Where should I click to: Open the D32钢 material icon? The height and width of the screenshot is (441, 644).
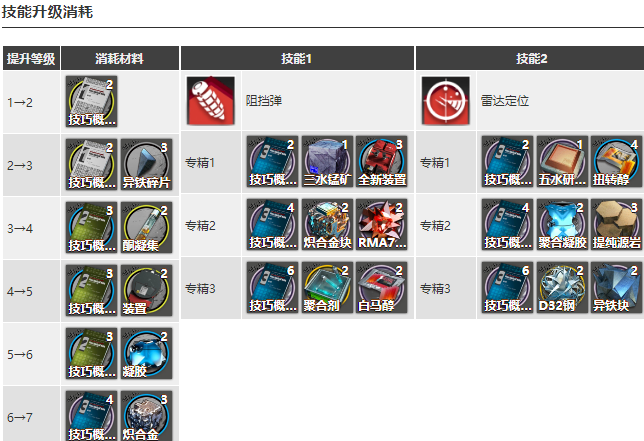562,287
